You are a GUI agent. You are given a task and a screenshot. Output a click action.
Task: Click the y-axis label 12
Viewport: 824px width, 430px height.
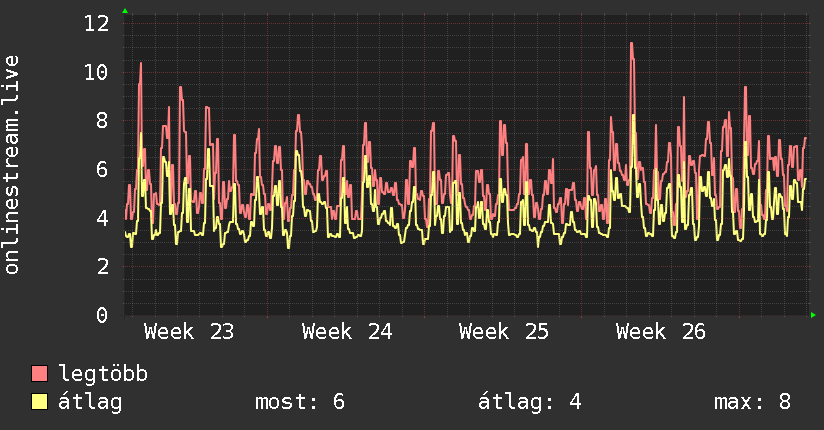[x=97, y=24]
